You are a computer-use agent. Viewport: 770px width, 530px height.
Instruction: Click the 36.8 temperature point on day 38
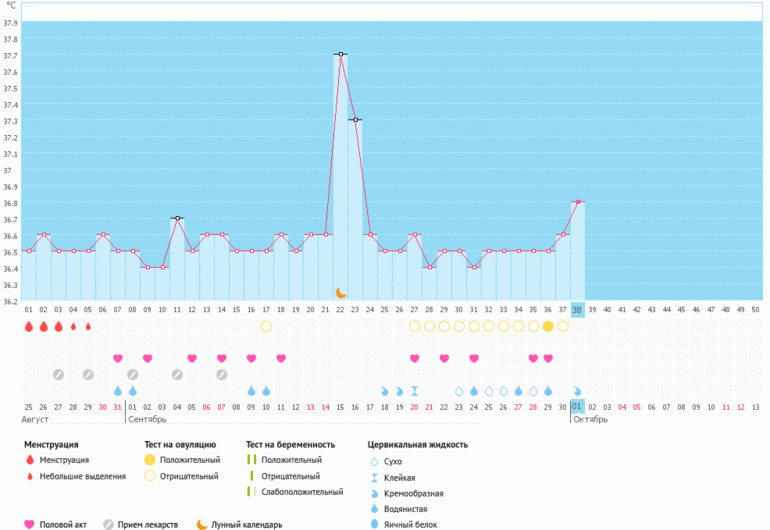pyautogui.click(x=577, y=202)
